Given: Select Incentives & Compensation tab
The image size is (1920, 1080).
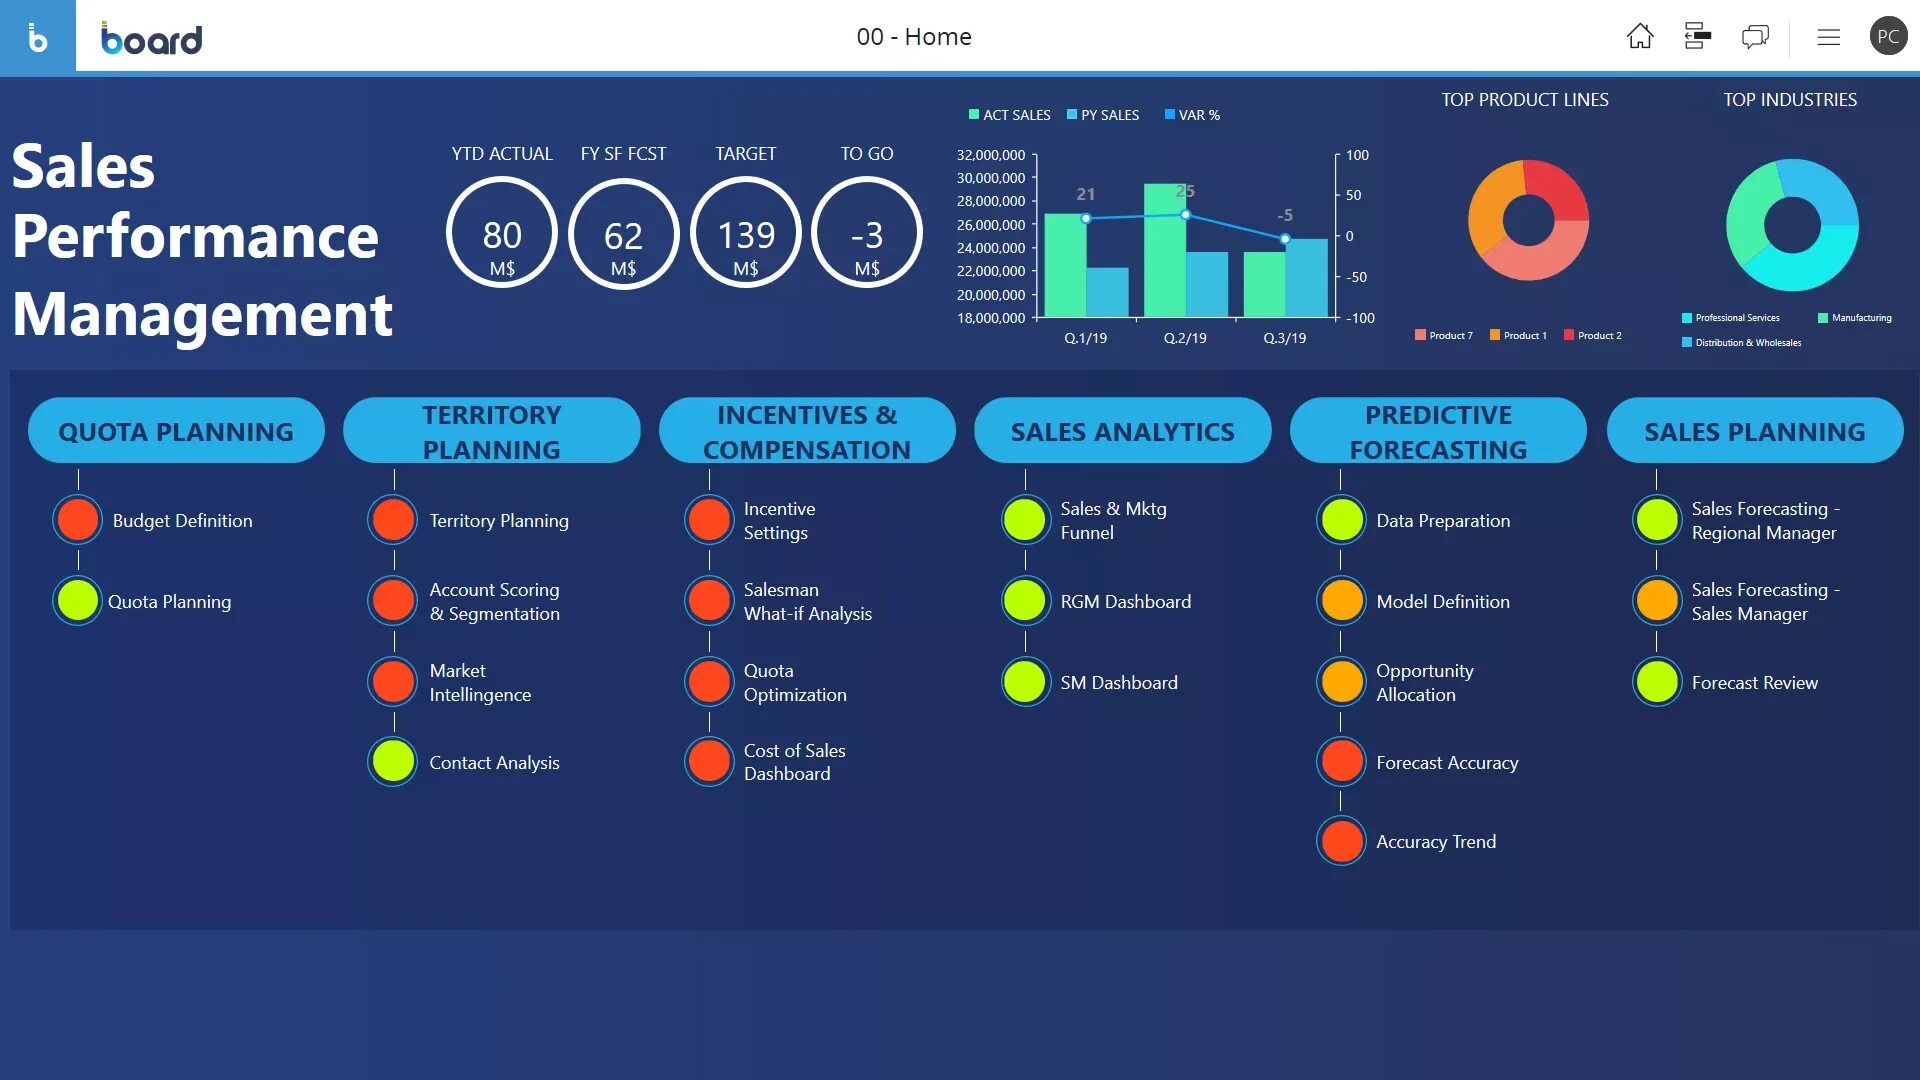Looking at the screenshot, I should (807, 430).
